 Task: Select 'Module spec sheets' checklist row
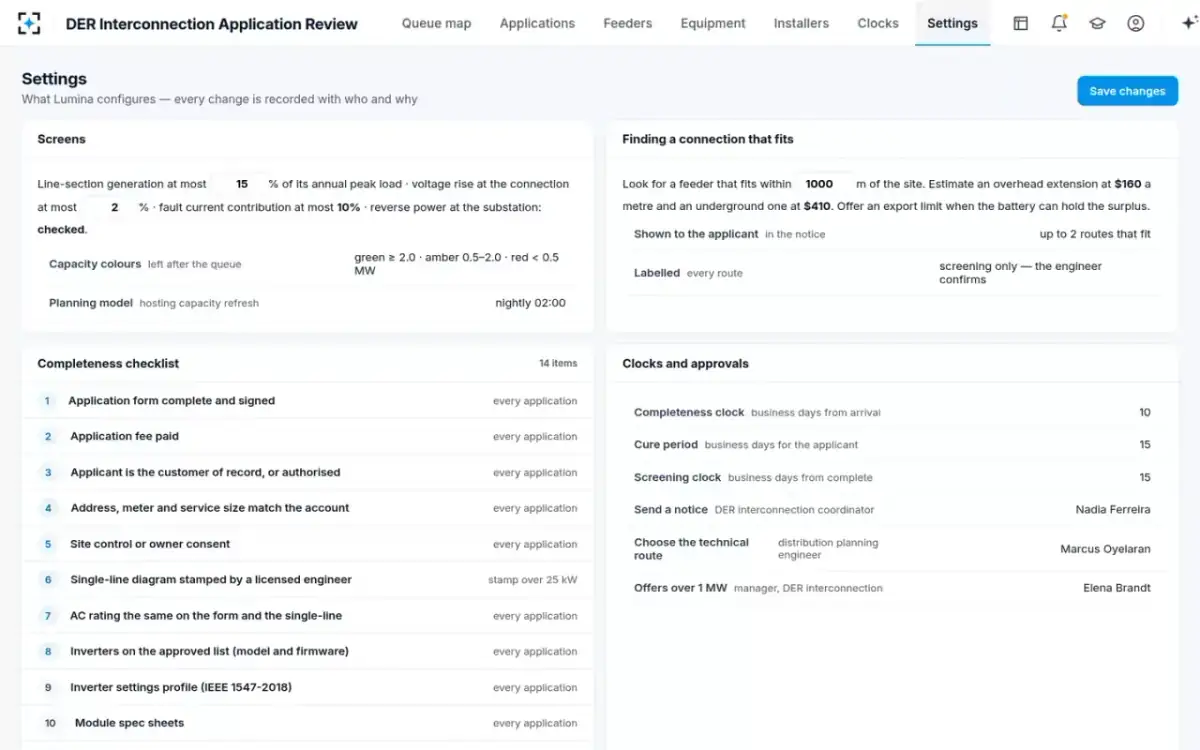pyautogui.click(x=308, y=723)
